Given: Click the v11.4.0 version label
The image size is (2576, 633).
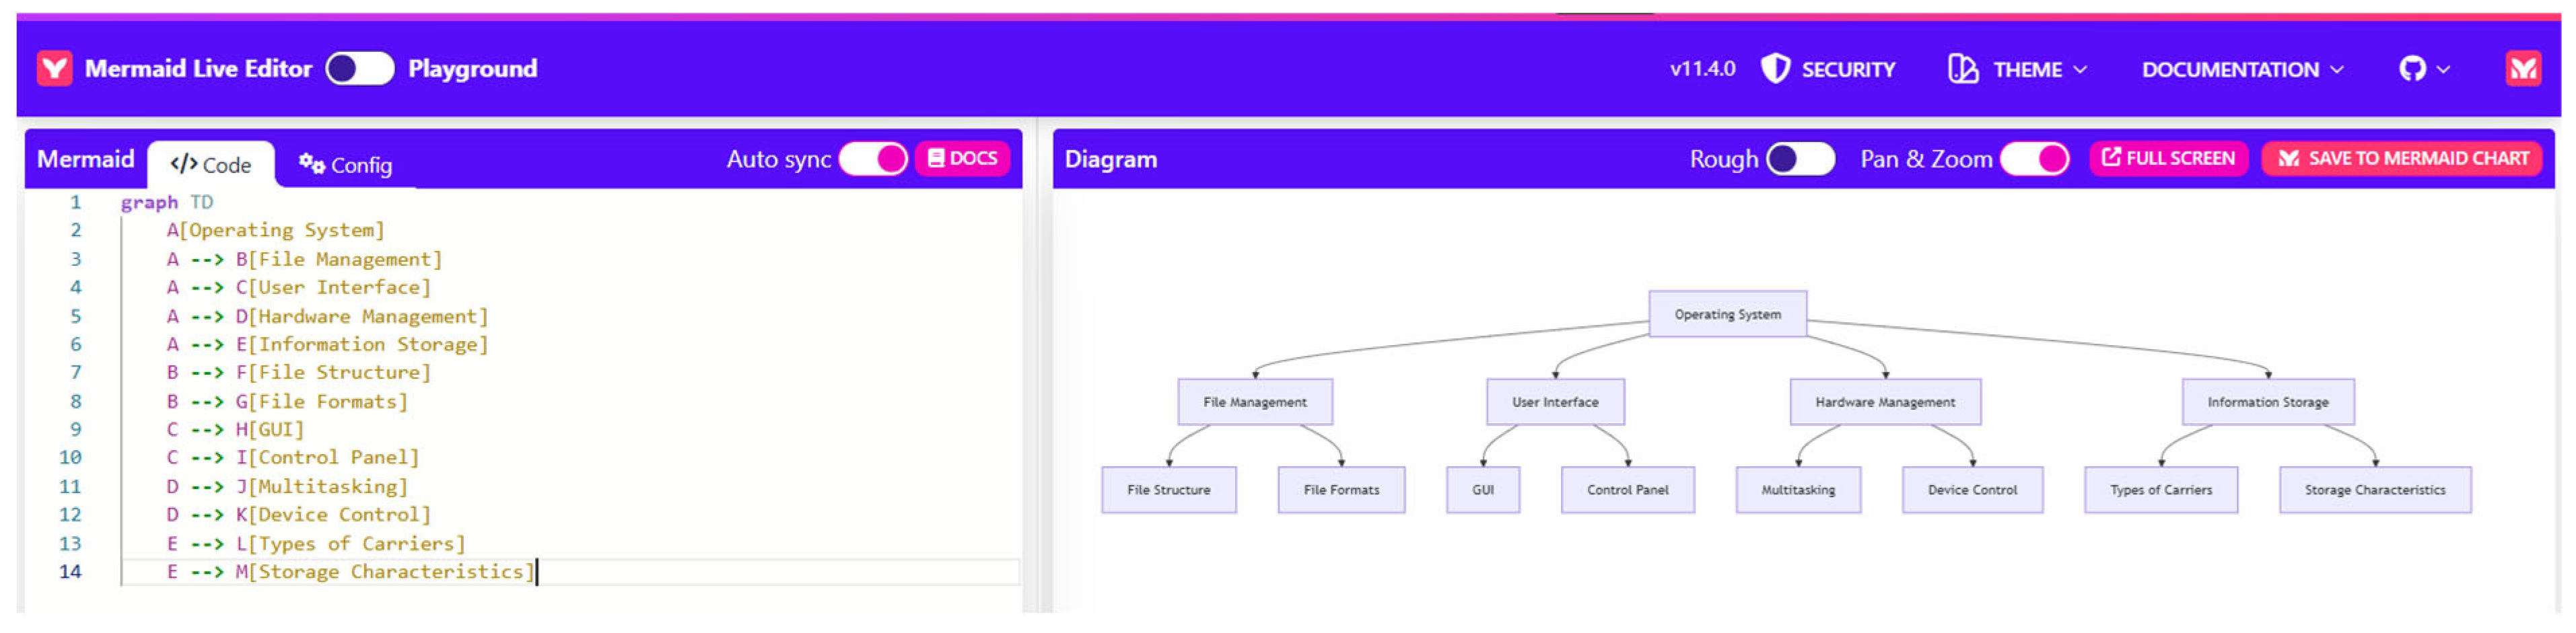Looking at the screenshot, I should pyautogui.click(x=1702, y=69).
